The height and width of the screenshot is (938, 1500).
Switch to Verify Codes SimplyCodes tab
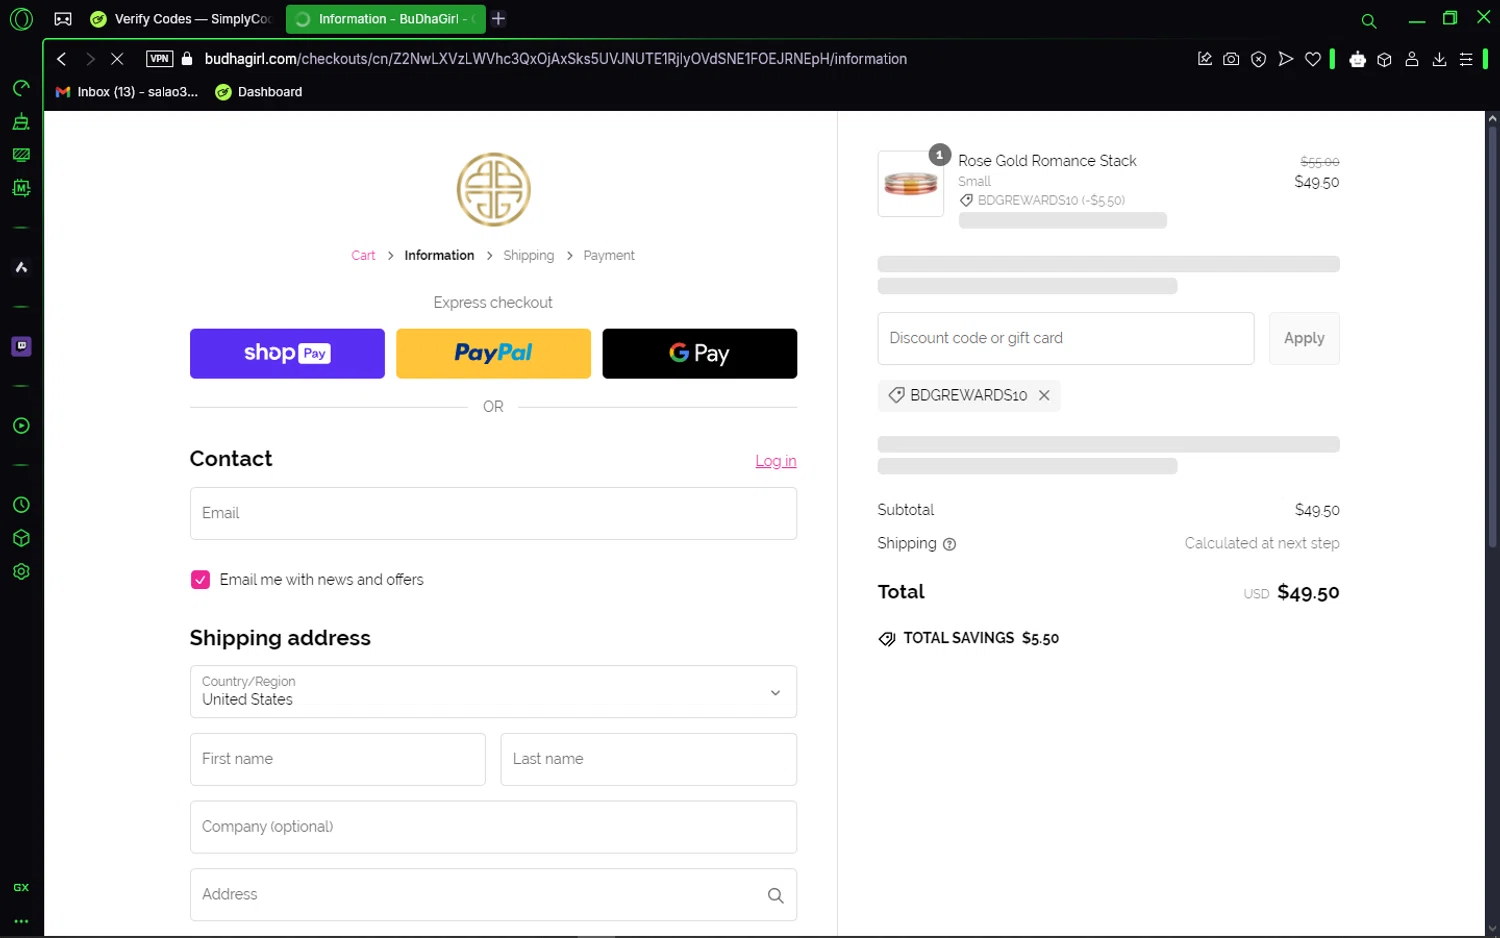180,19
